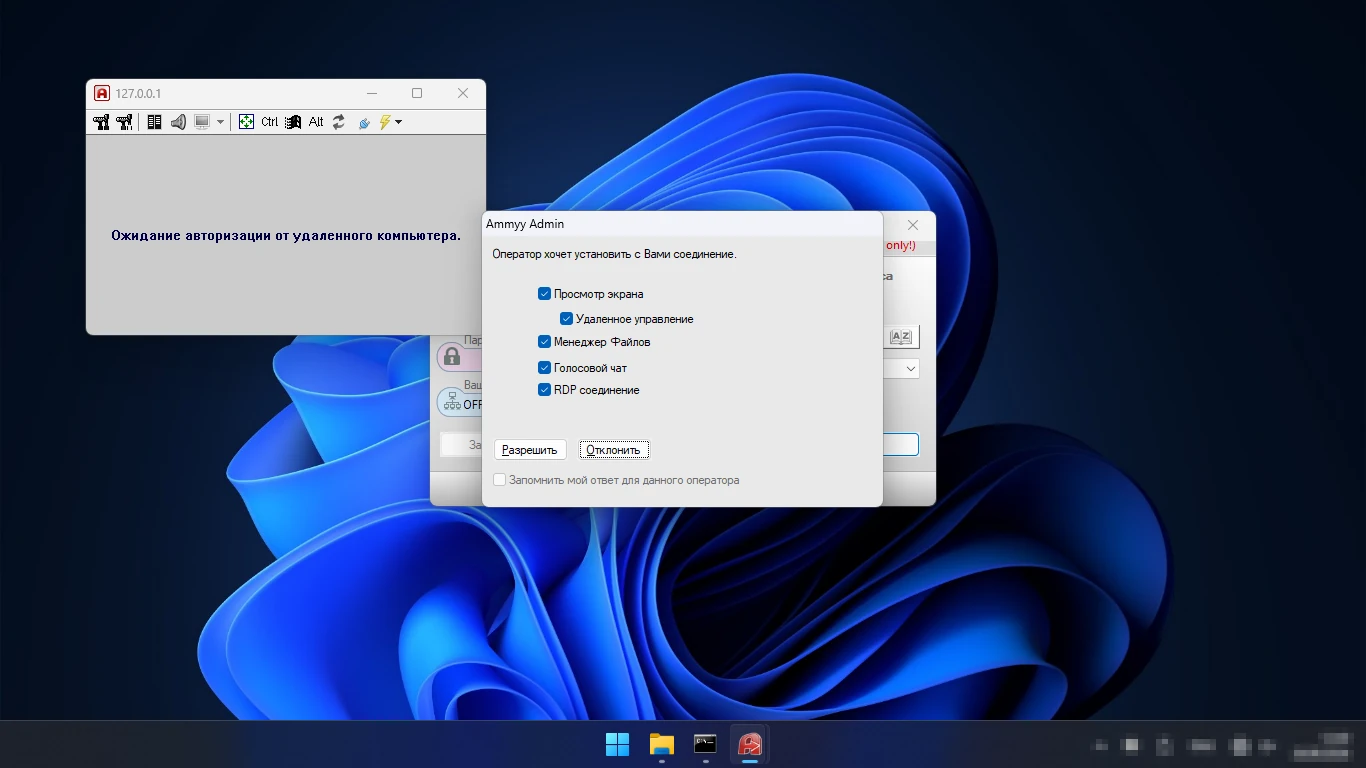This screenshot has width=1366, height=768.
Task: Open the dropdown arrow next to the lightning bolt
Action: 398,122
